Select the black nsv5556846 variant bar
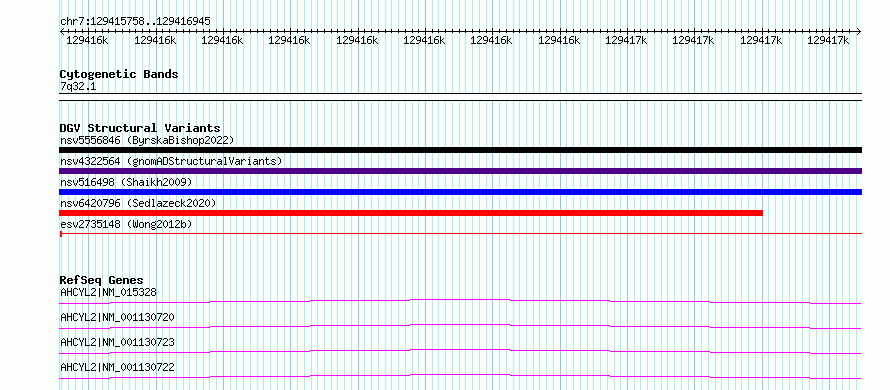This screenshot has height=390, width=890. (x=460, y=150)
